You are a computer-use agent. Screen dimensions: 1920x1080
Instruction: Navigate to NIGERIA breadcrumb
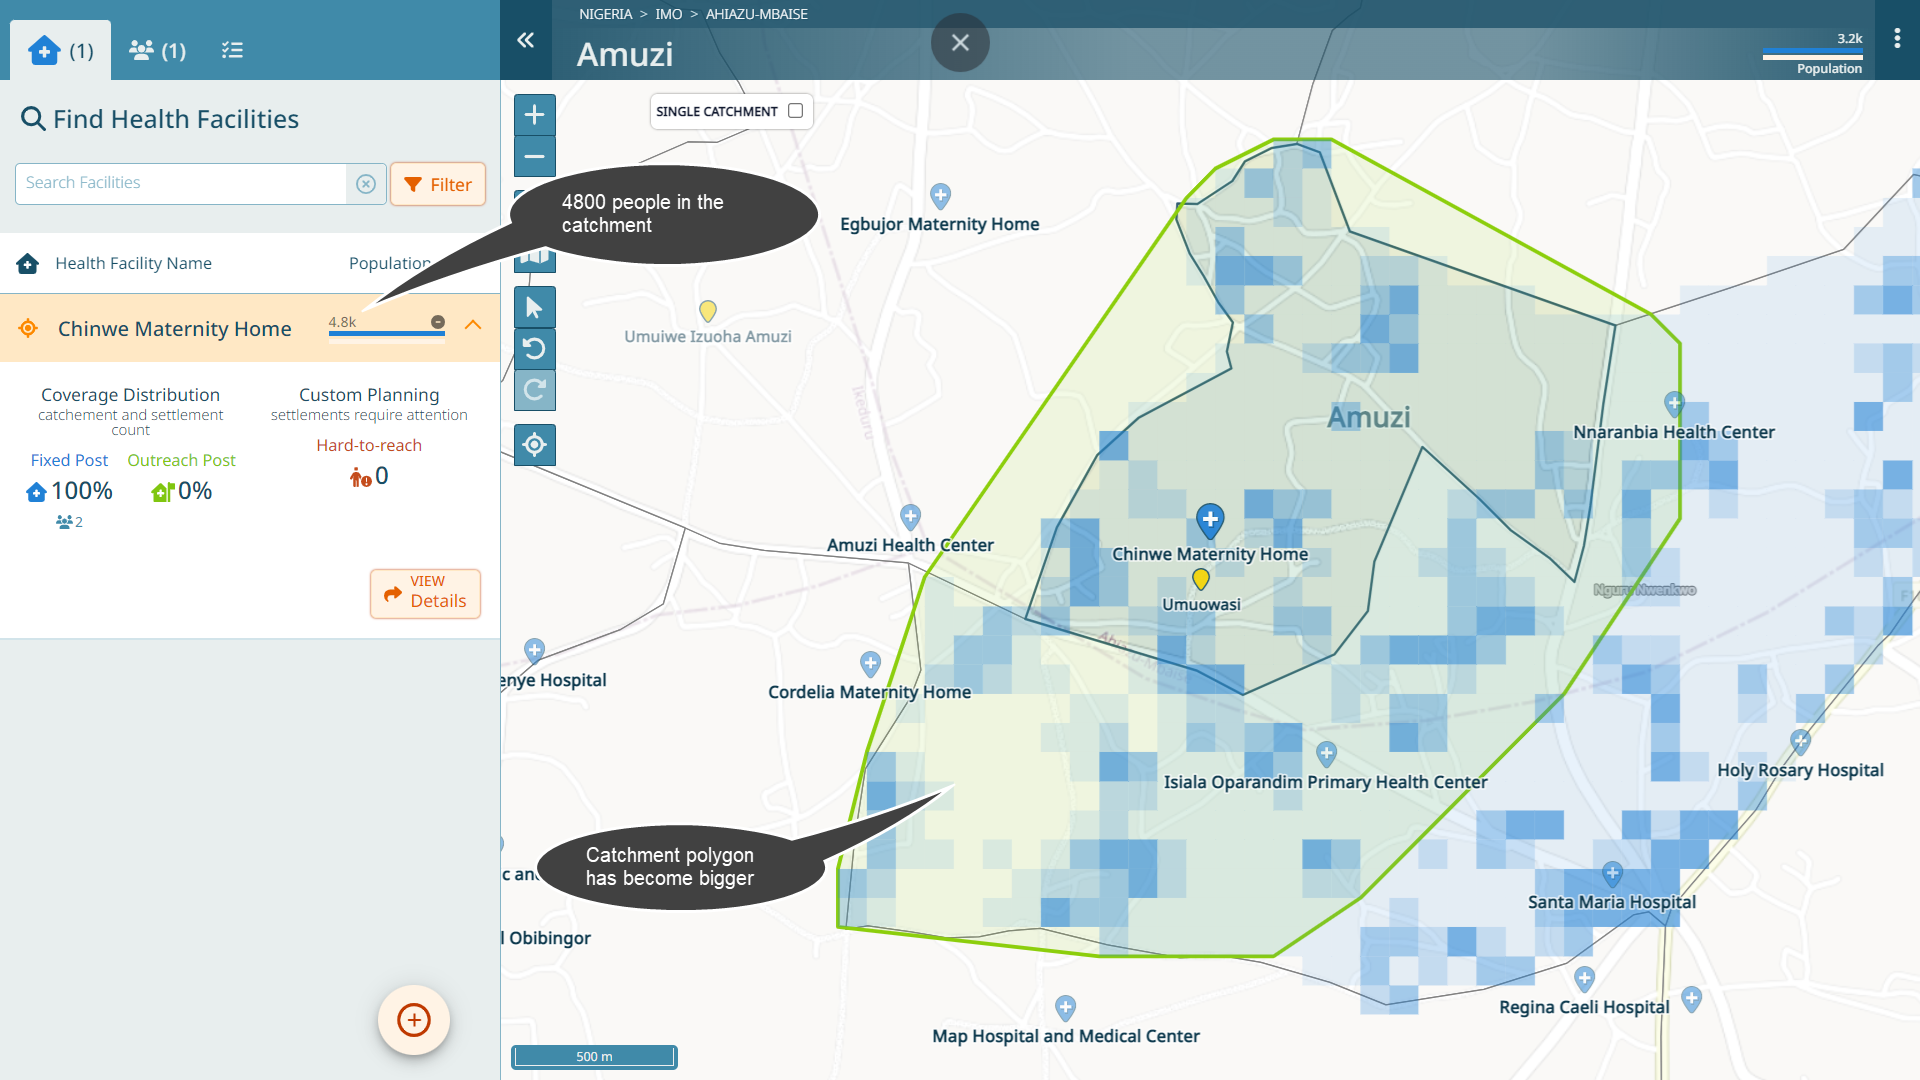[x=606, y=14]
